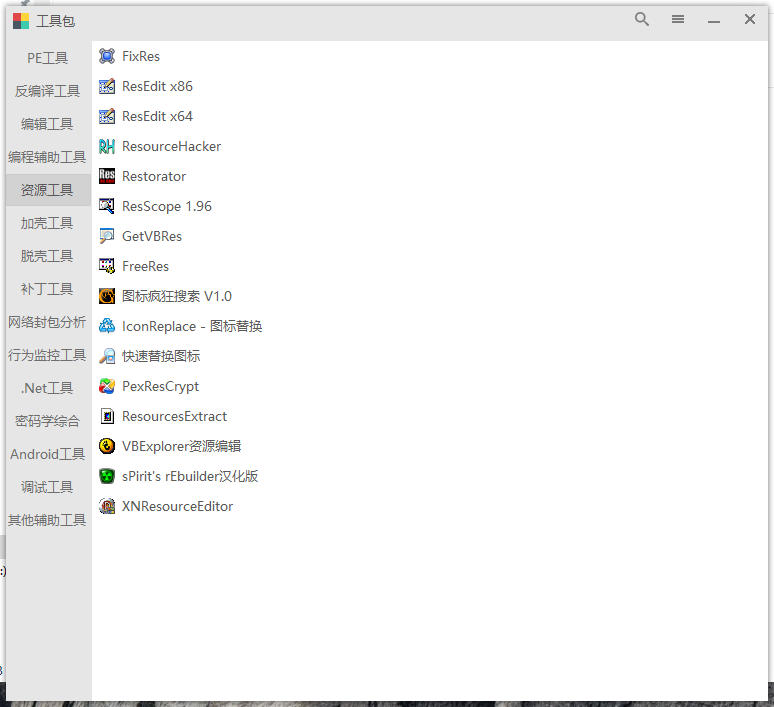Click the VBExplorer资源编辑 icon

[x=107, y=446]
